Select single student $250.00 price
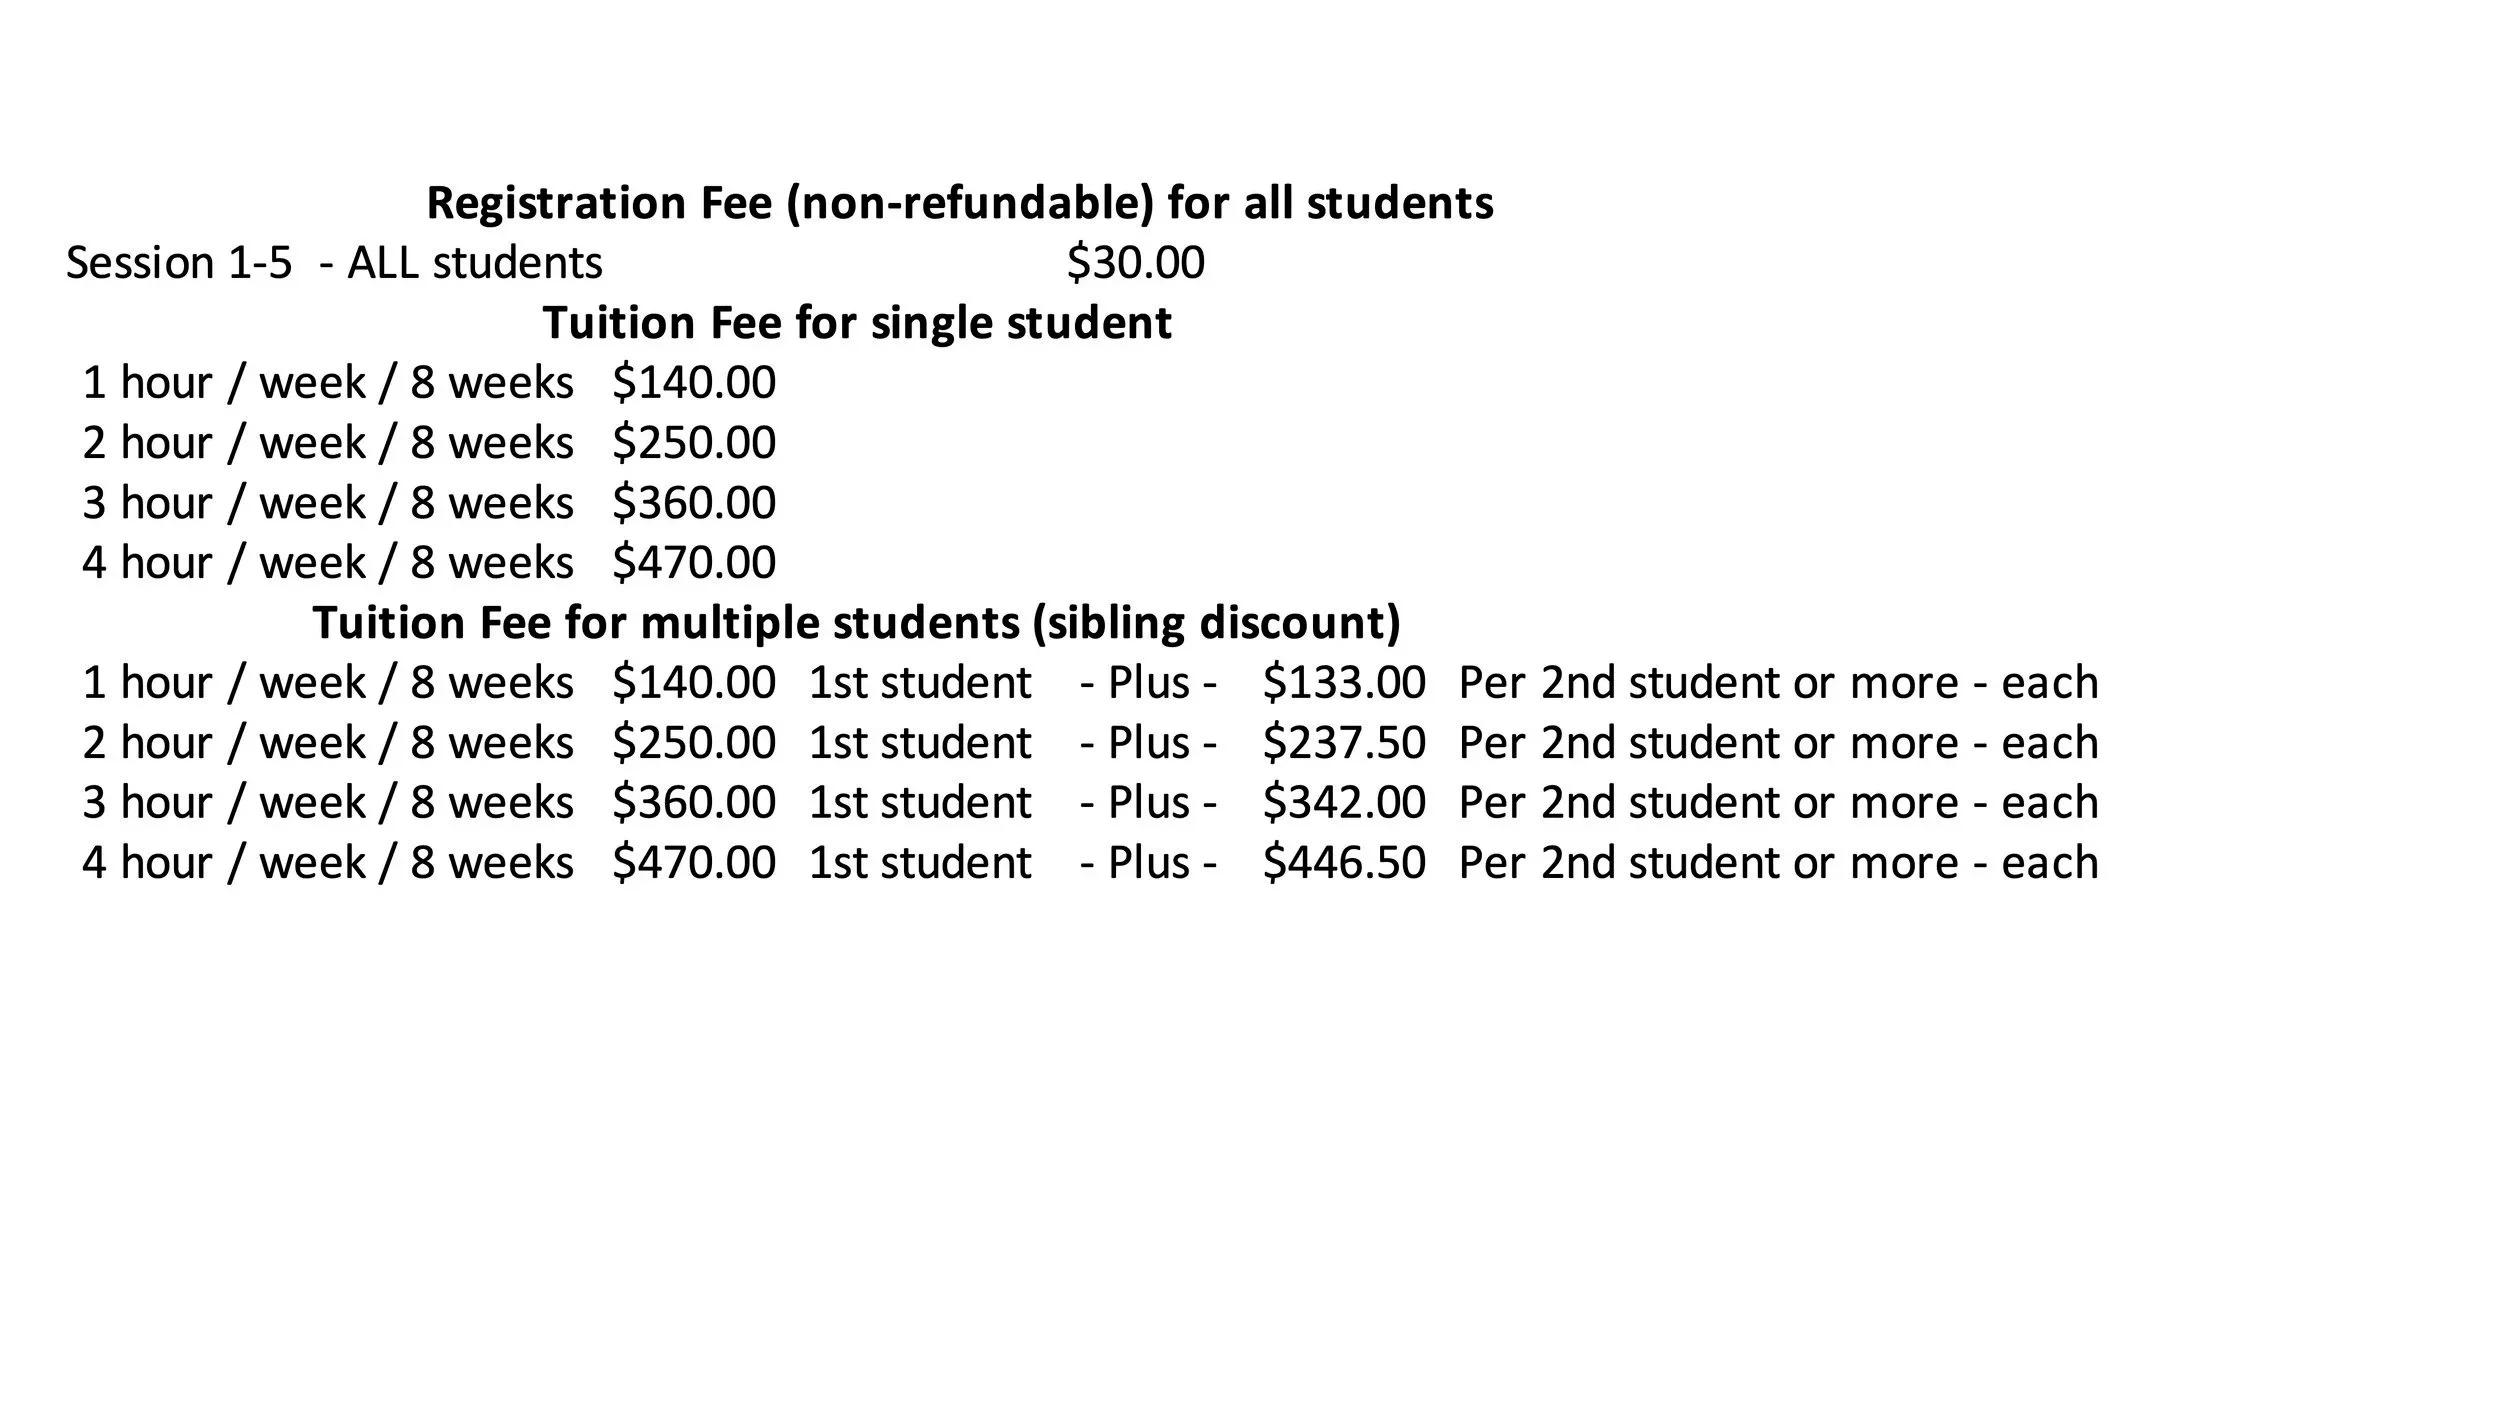The image size is (2500, 1406). click(x=694, y=443)
